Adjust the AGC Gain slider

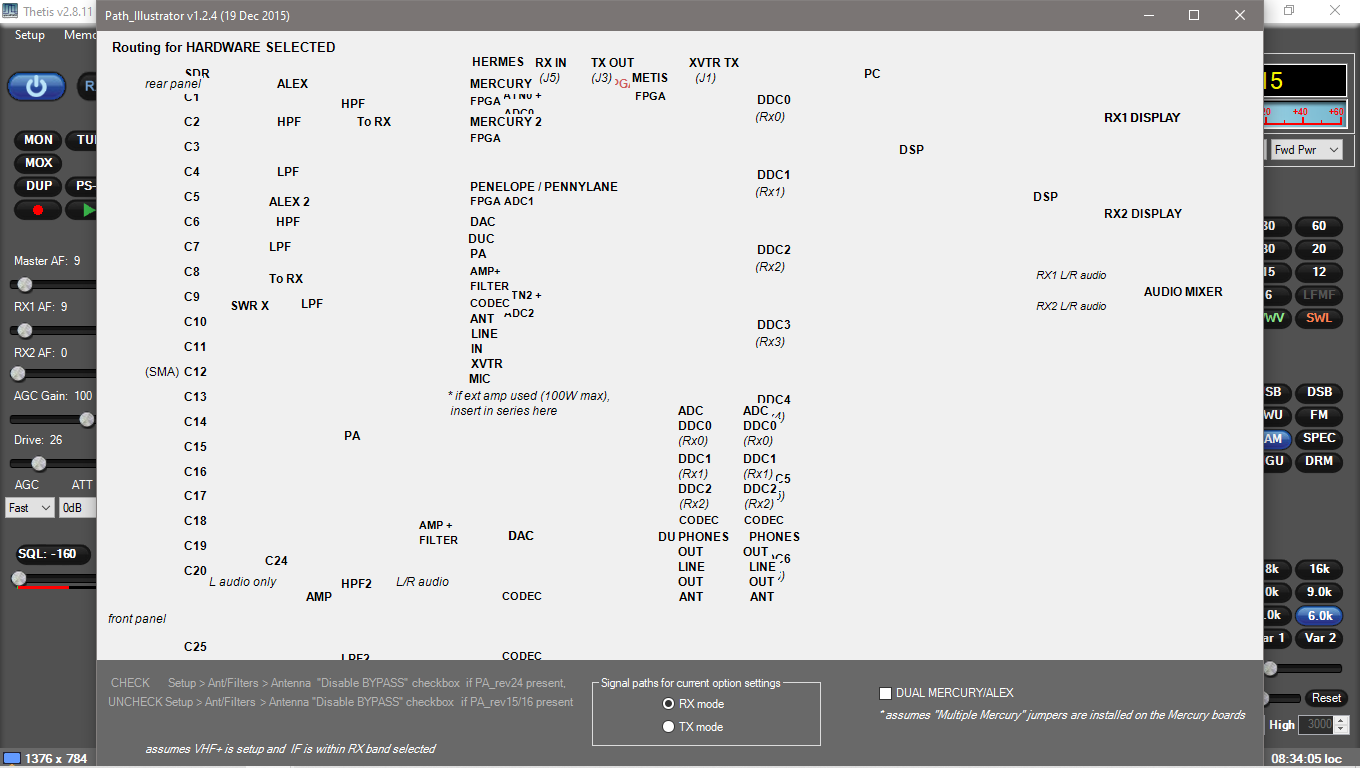click(52, 419)
